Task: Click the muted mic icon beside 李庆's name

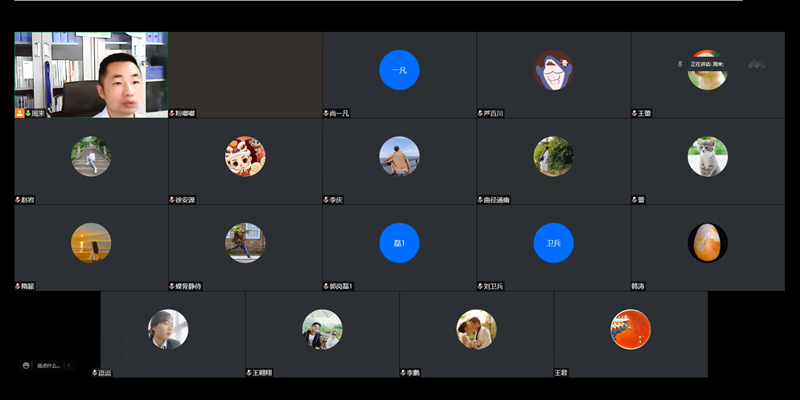Action: click(326, 200)
